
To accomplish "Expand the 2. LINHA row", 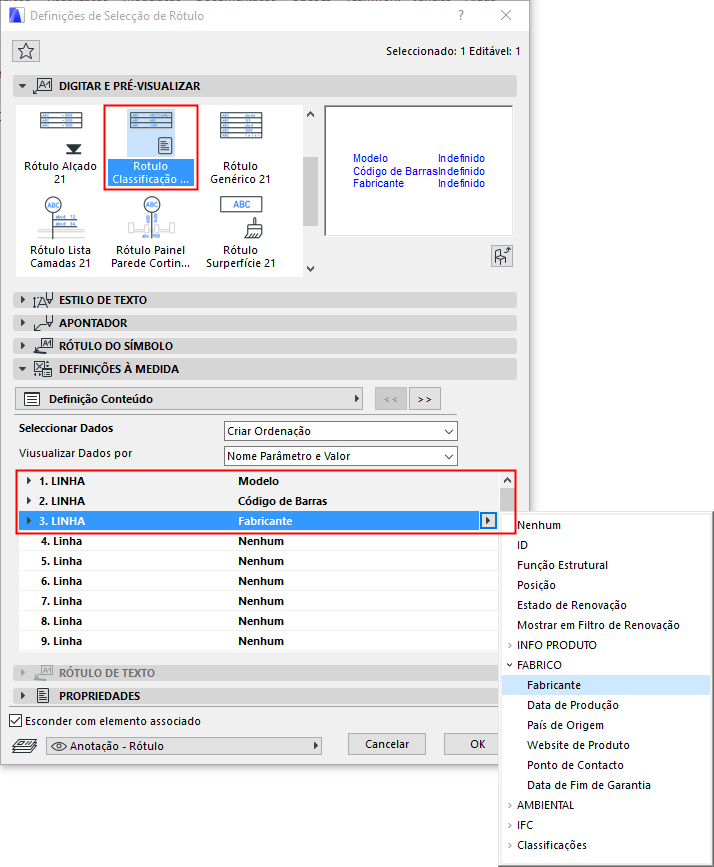I will pyautogui.click(x=29, y=501).
